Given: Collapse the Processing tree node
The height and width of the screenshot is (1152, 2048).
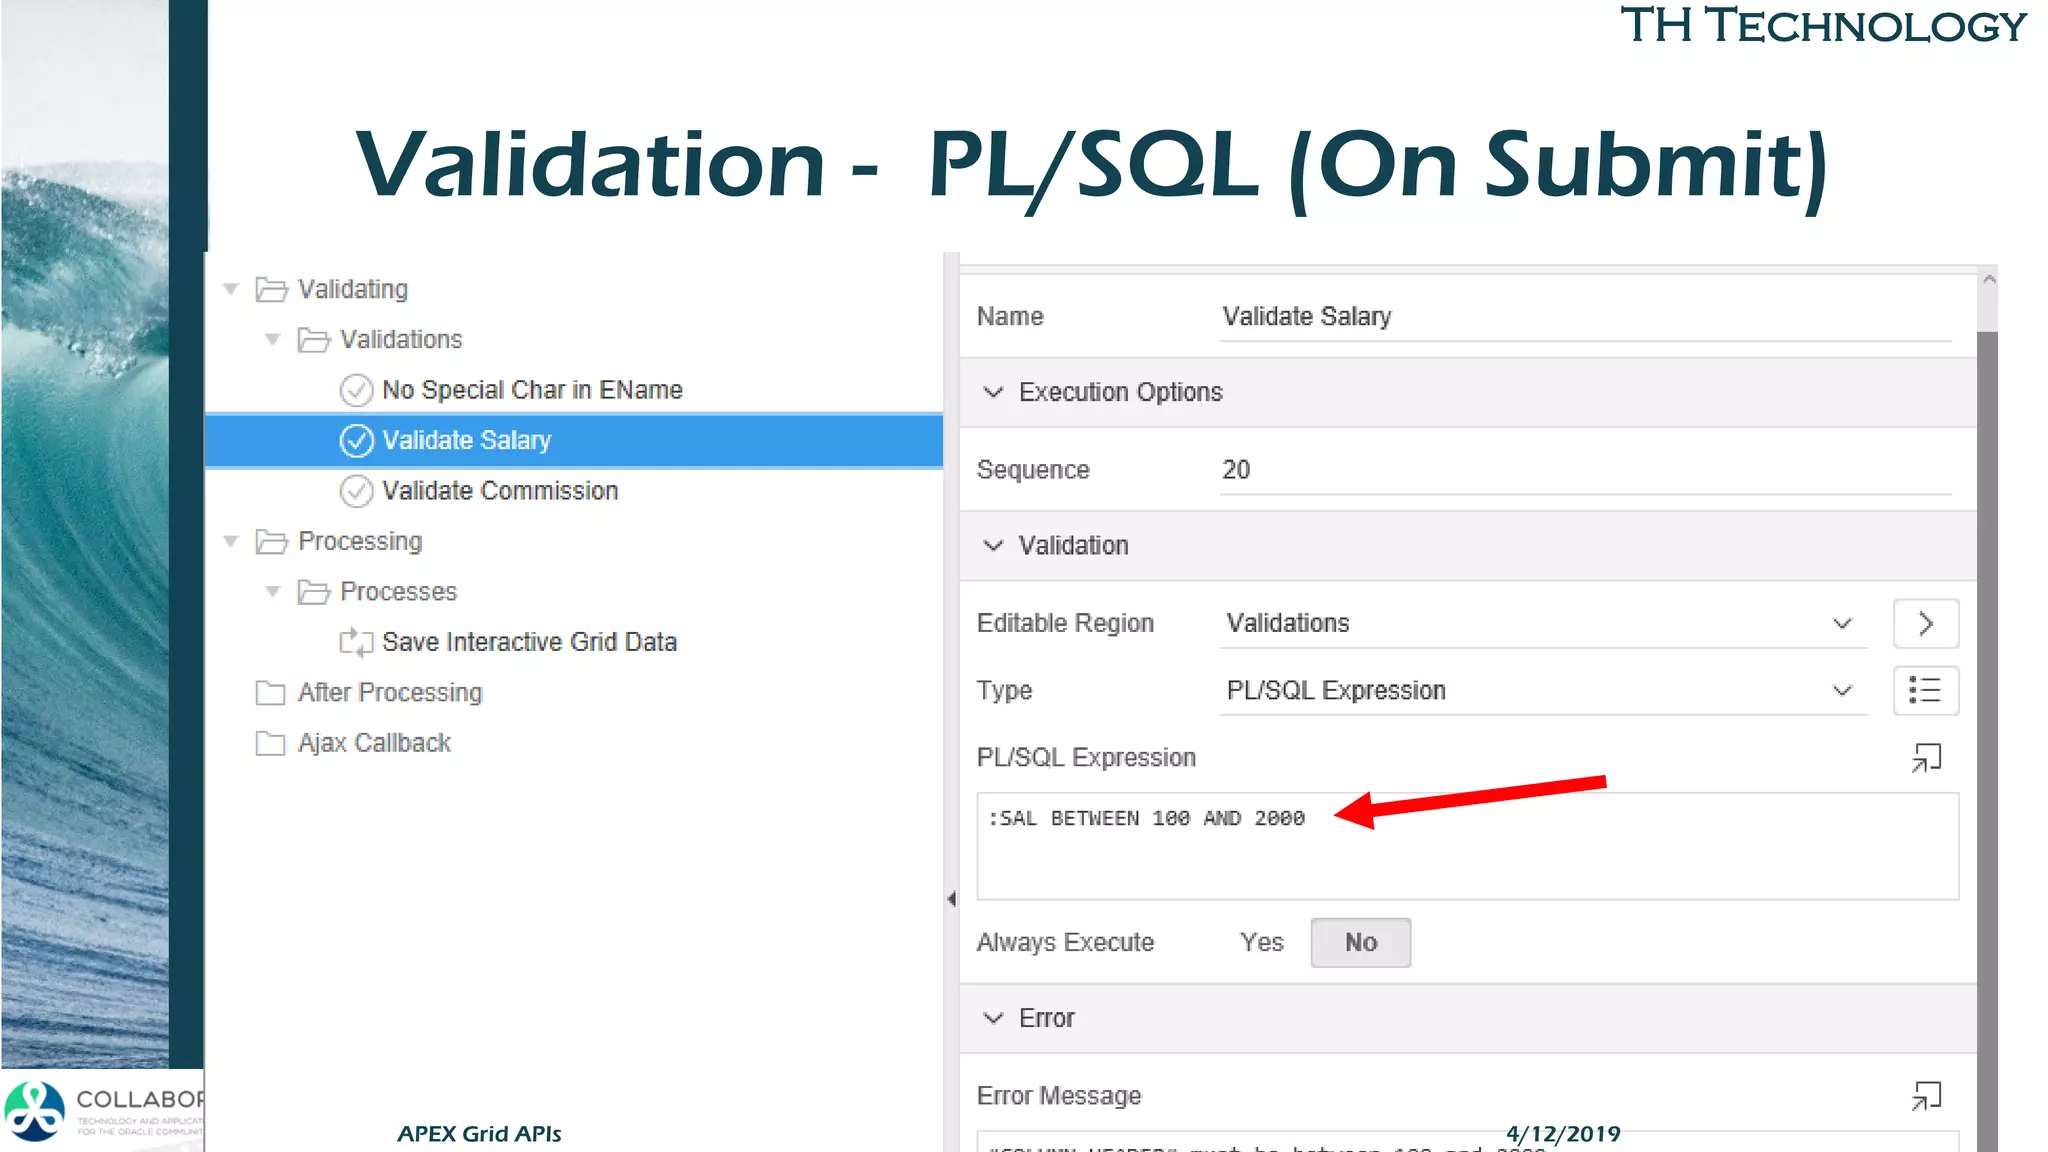Looking at the screenshot, I should pyautogui.click(x=231, y=541).
